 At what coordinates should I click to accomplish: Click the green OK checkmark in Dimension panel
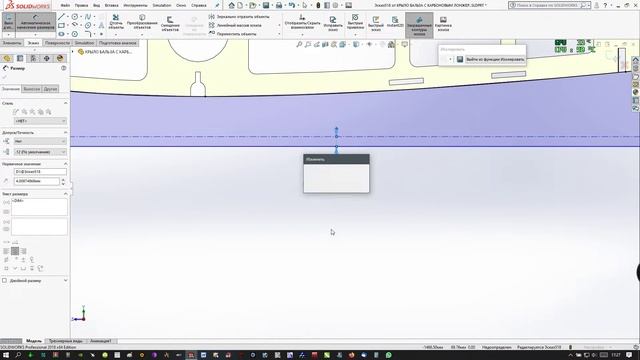click(x=4, y=77)
